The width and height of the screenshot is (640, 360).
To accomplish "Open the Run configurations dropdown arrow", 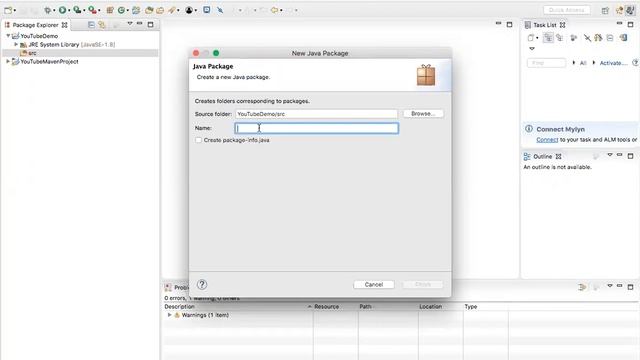I will tap(69, 10).
